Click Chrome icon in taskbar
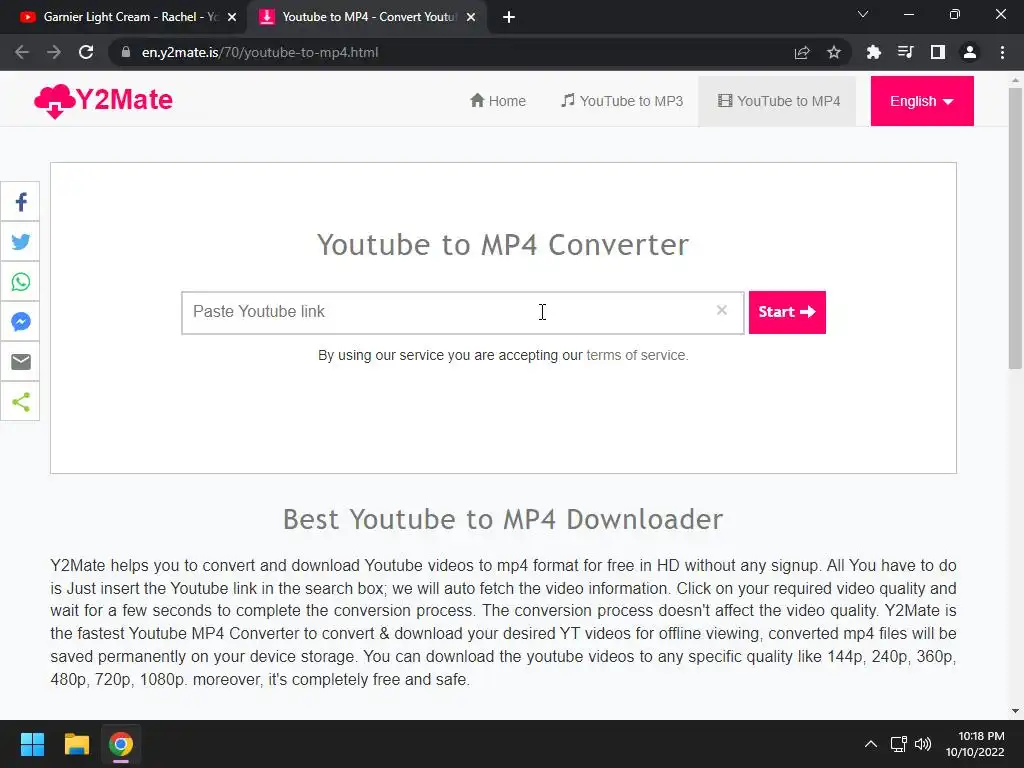 [121, 744]
